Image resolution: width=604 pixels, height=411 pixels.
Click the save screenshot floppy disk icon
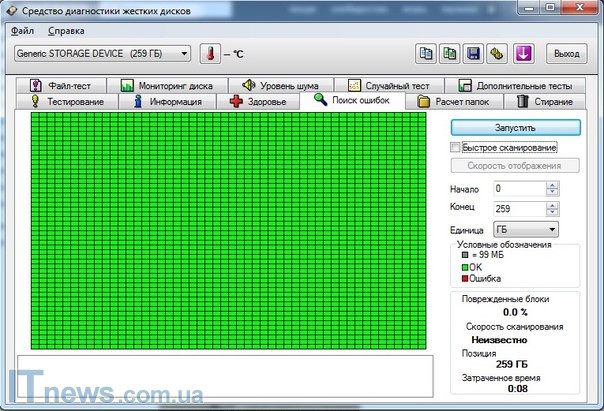coord(474,53)
